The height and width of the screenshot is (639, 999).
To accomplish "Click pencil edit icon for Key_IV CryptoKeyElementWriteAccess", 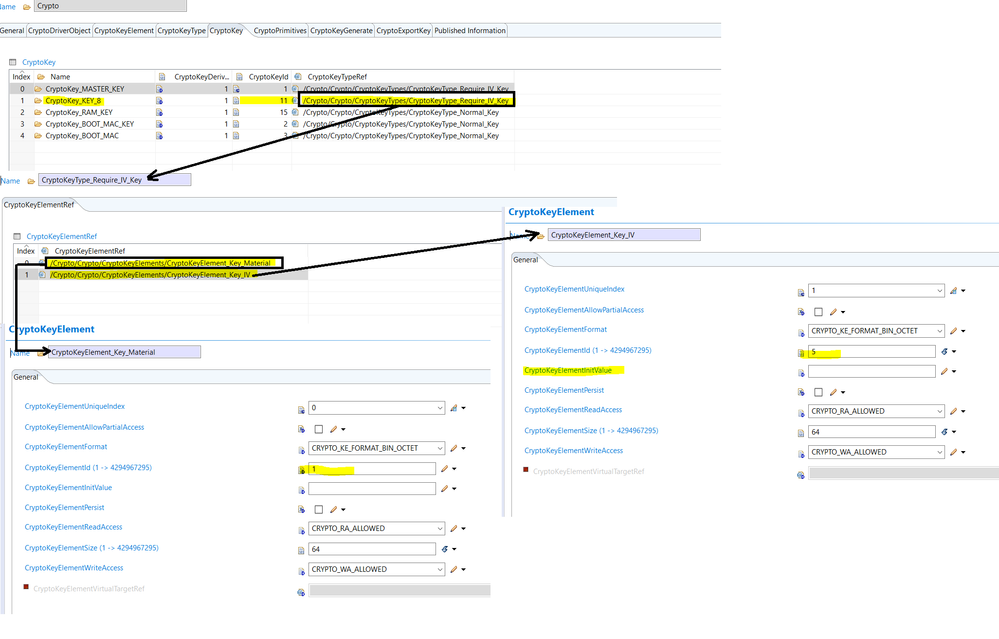I will tap(953, 452).
